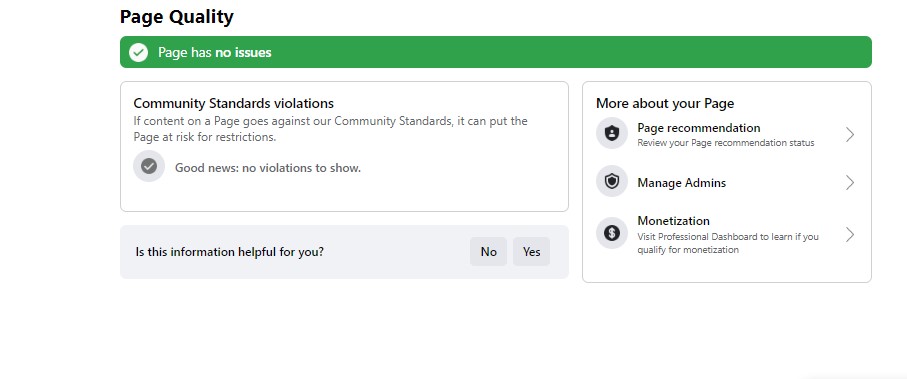Click the white checkmark in green banner
The image size is (907, 379).
[138, 52]
